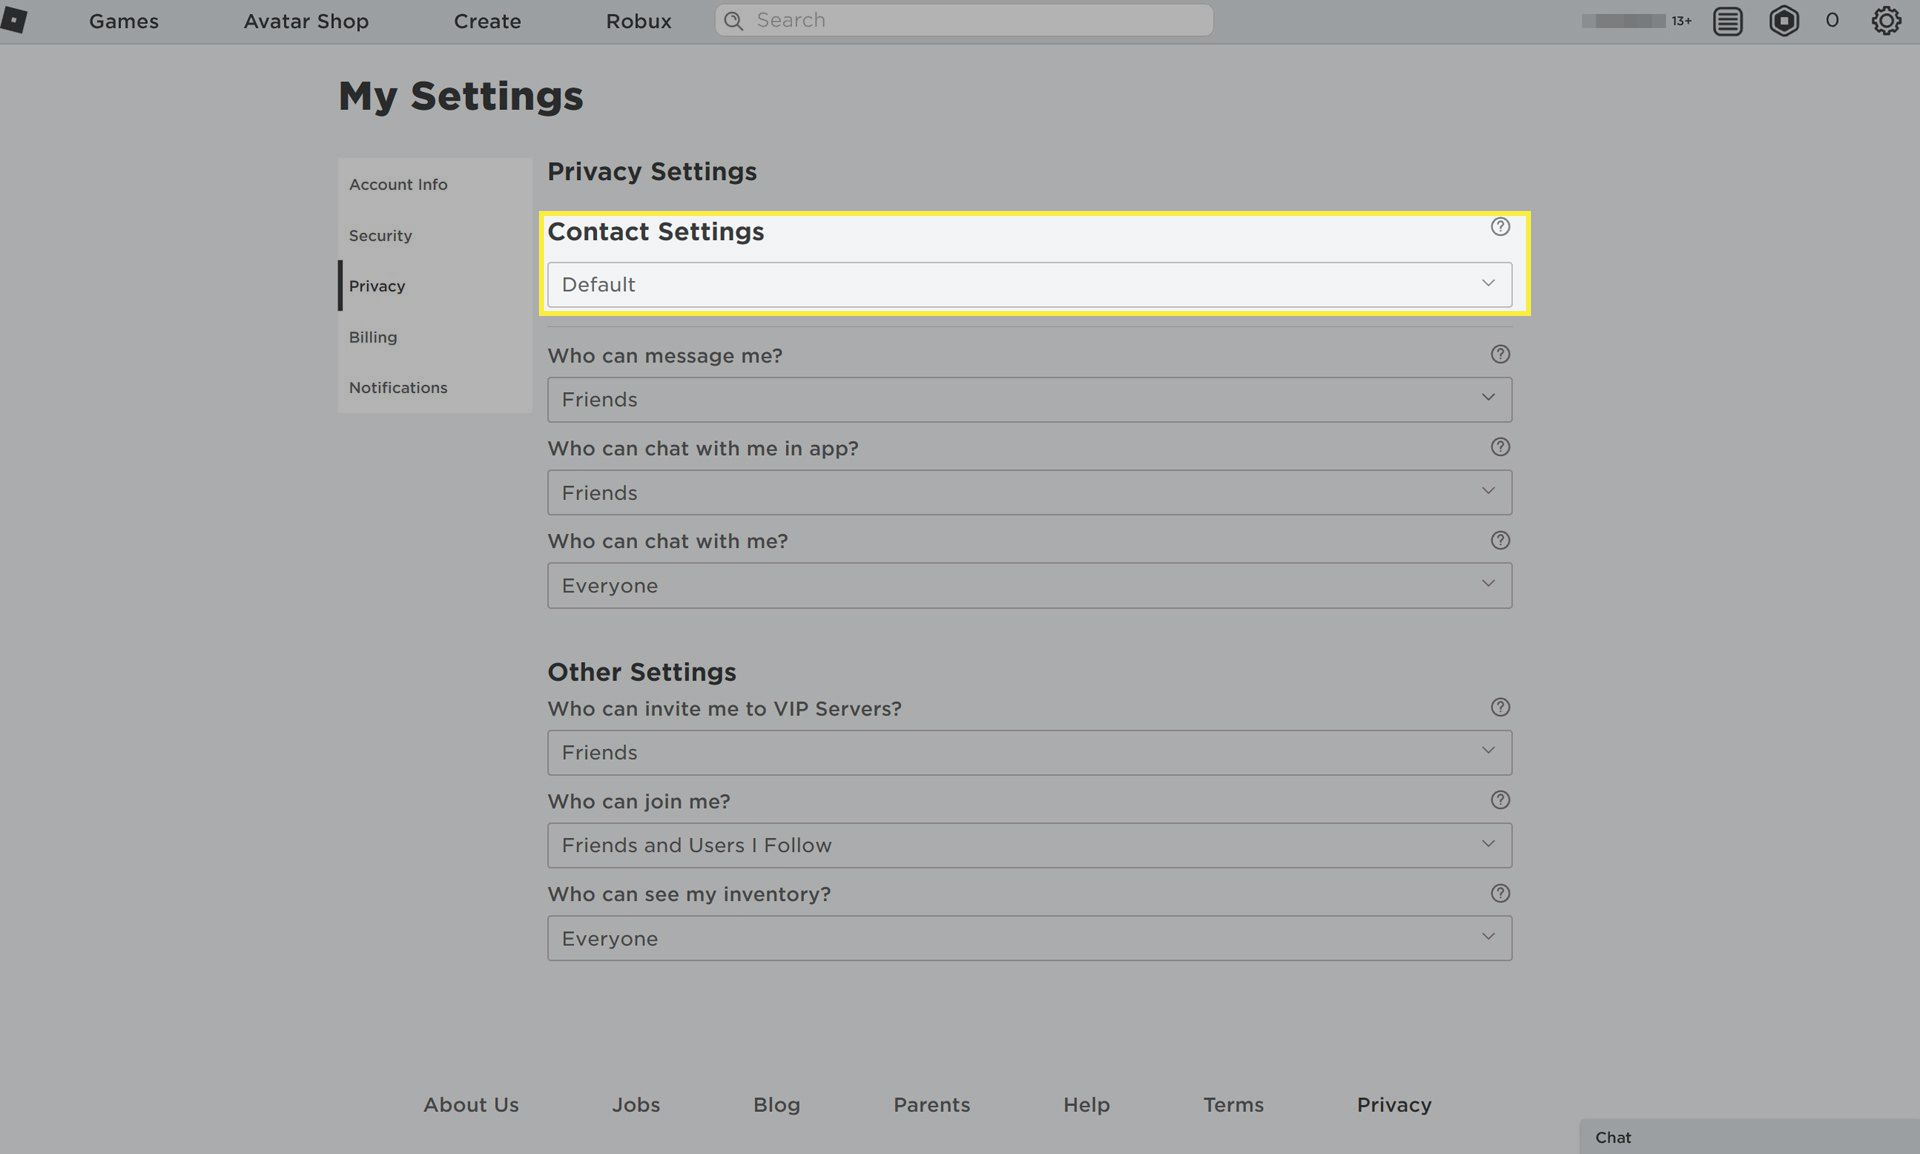Open the Who can message me dropdown
Screen dimensions: 1920x1154
1029,400
